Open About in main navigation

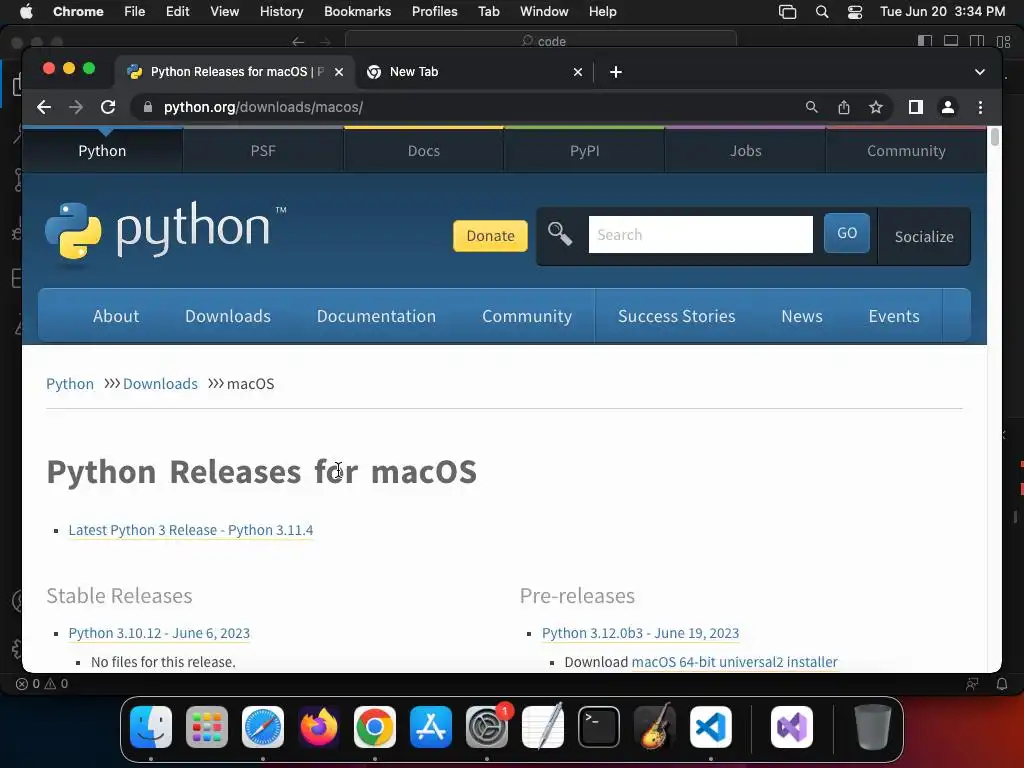(116, 316)
